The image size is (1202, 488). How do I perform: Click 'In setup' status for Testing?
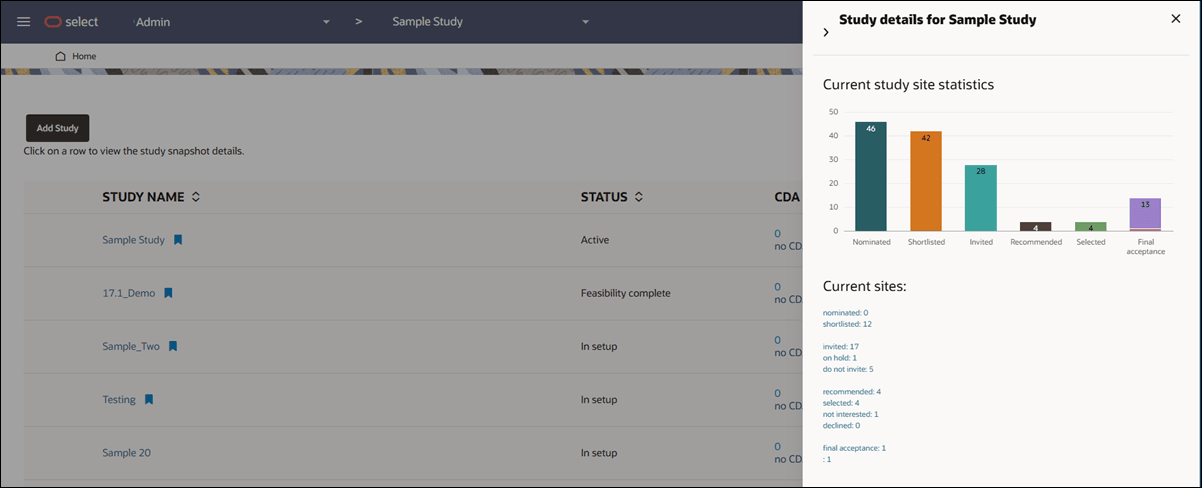(x=599, y=399)
